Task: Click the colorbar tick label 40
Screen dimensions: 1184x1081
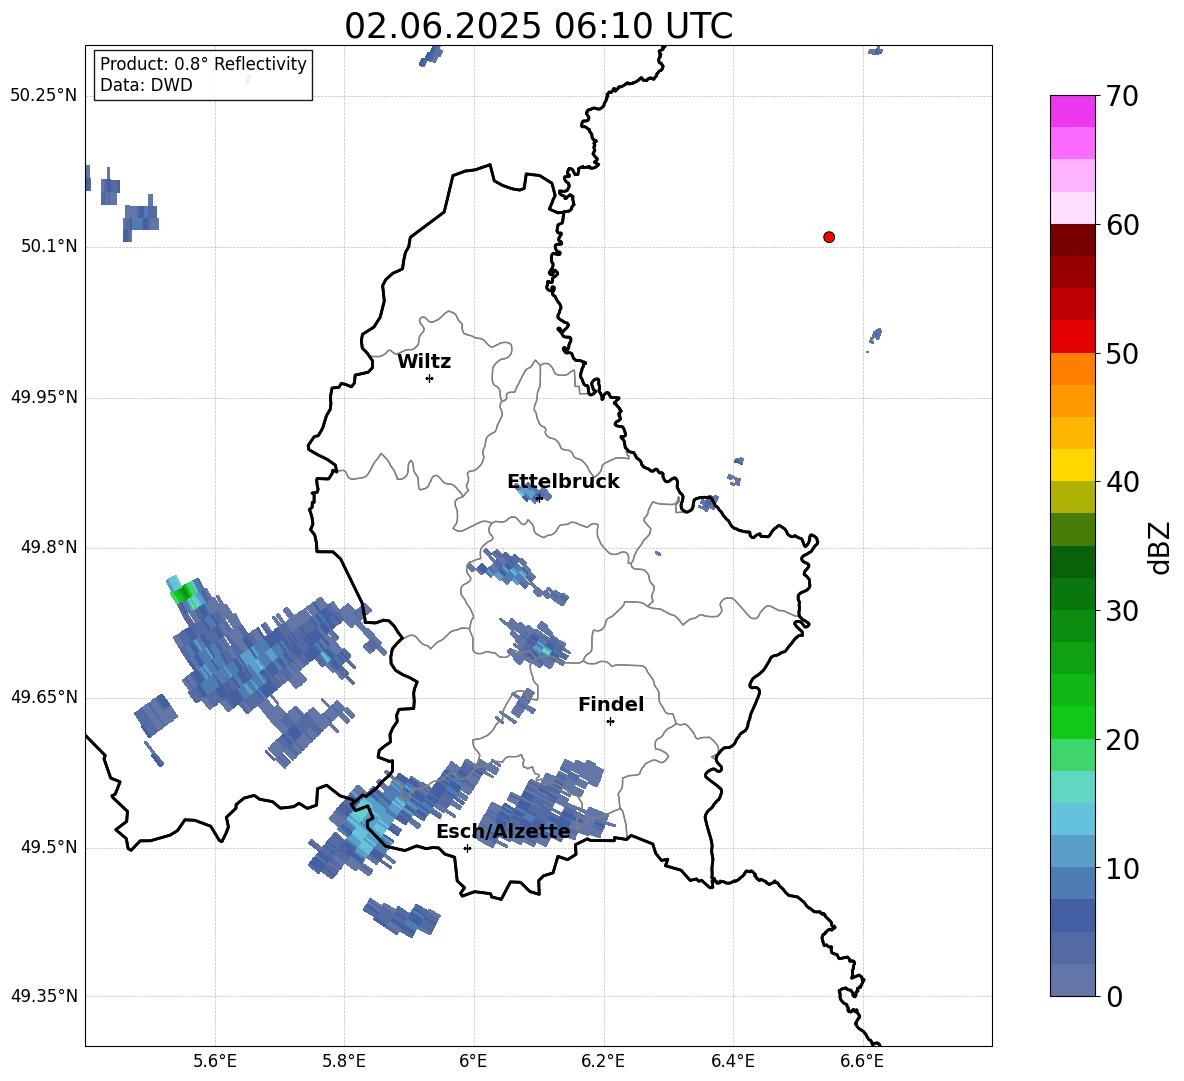Action: click(x=1122, y=482)
